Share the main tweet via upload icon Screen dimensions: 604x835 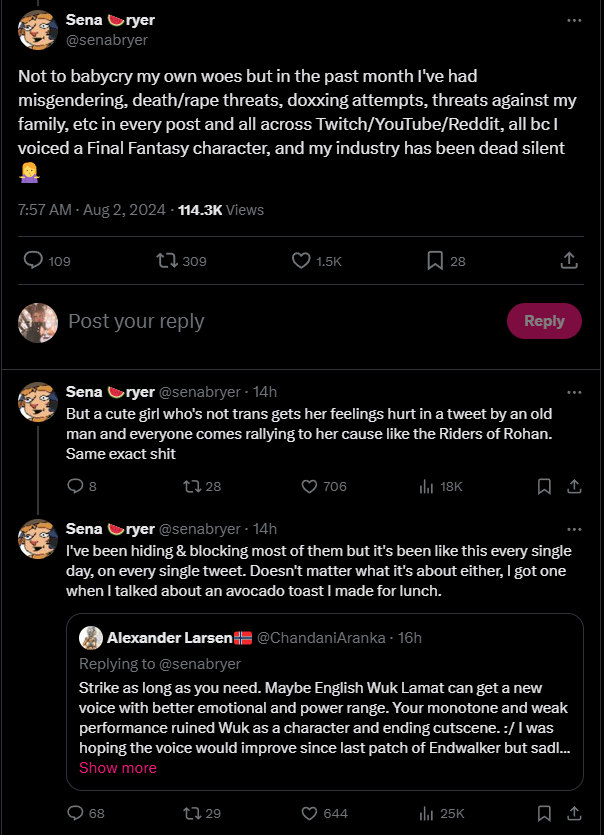pos(569,260)
